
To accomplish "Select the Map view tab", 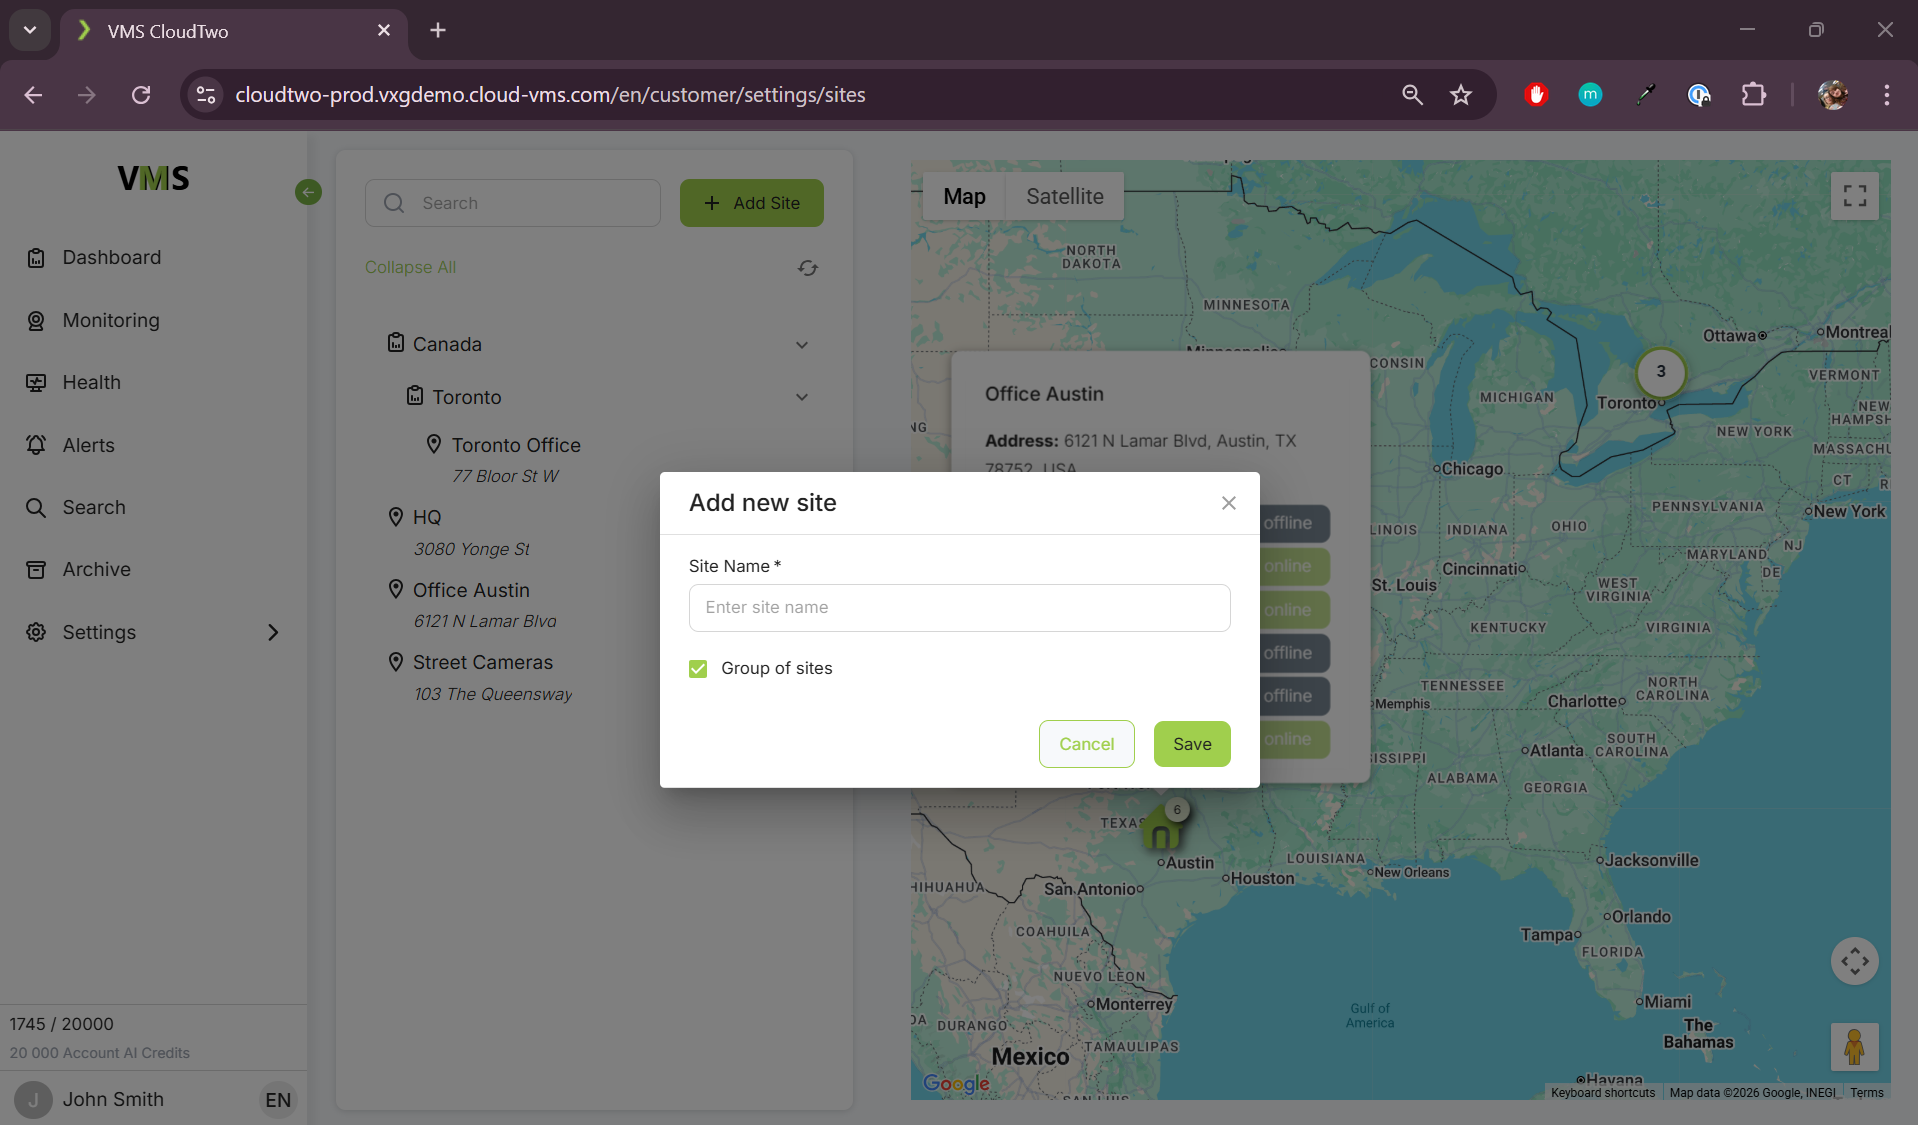I will pyautogui.click(x=963, y=197).
